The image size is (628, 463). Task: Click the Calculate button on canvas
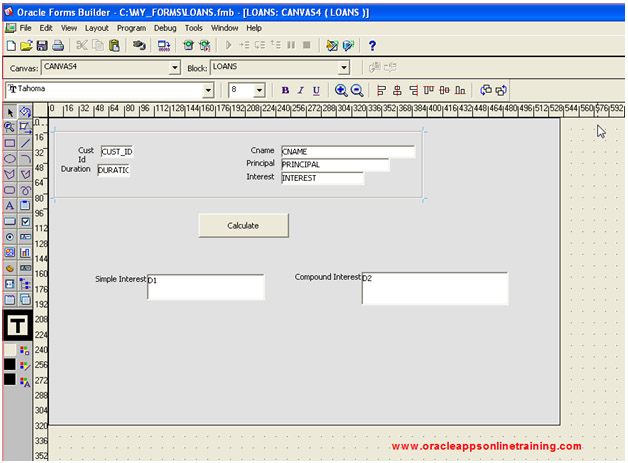tap(243, 226)
